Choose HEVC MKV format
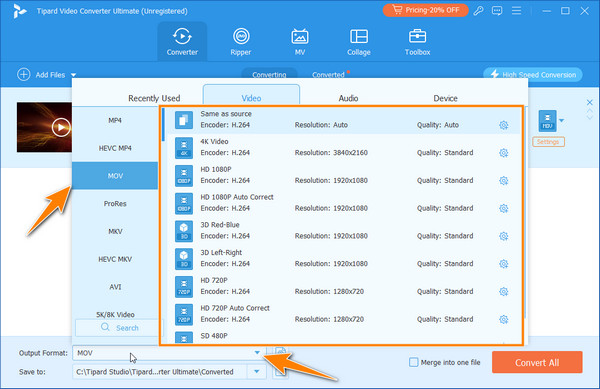The image size is (600, 389). [x=115, y=259]
